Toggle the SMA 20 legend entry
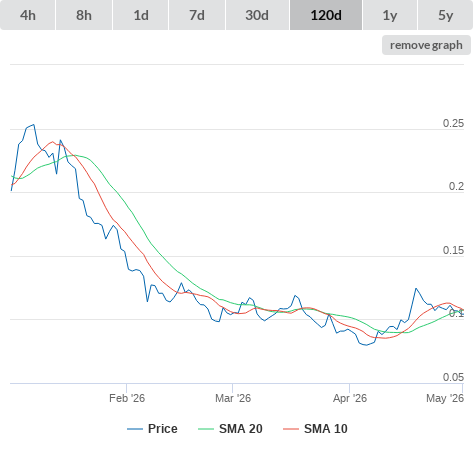 click(241, 429)
